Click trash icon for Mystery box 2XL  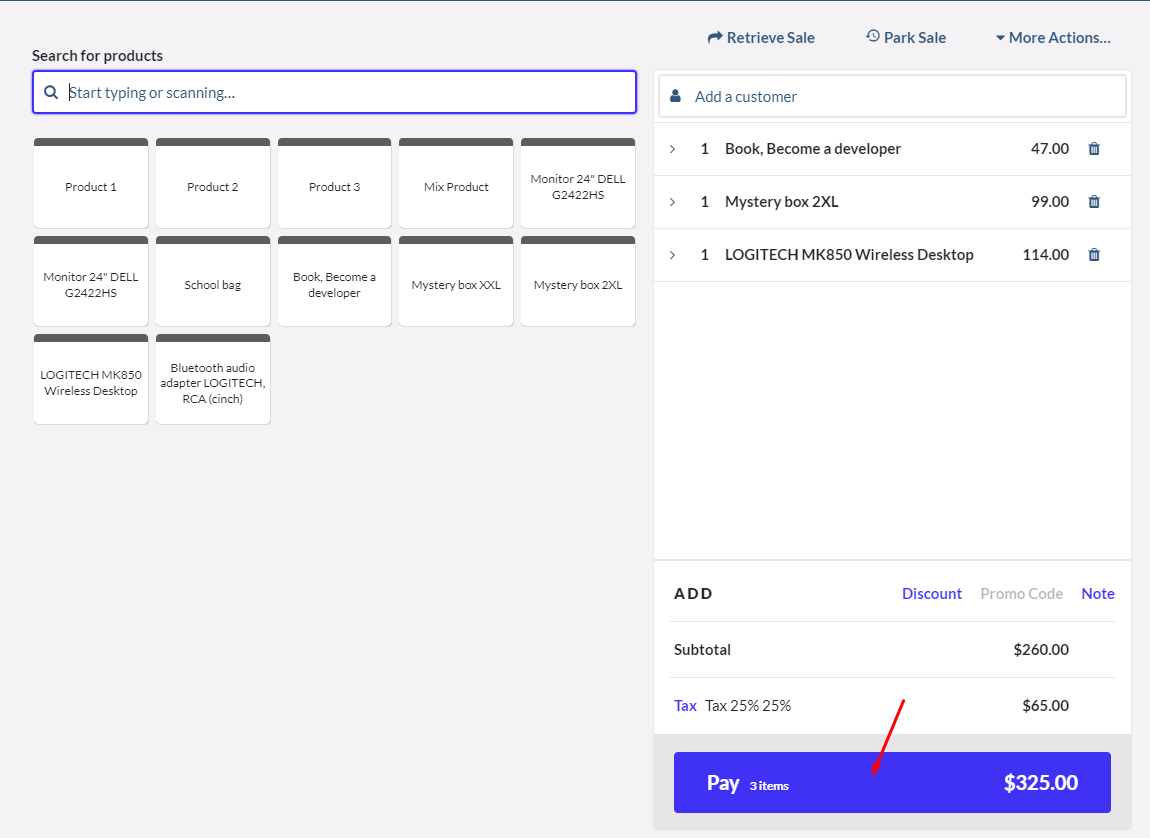pos(1094,202)
